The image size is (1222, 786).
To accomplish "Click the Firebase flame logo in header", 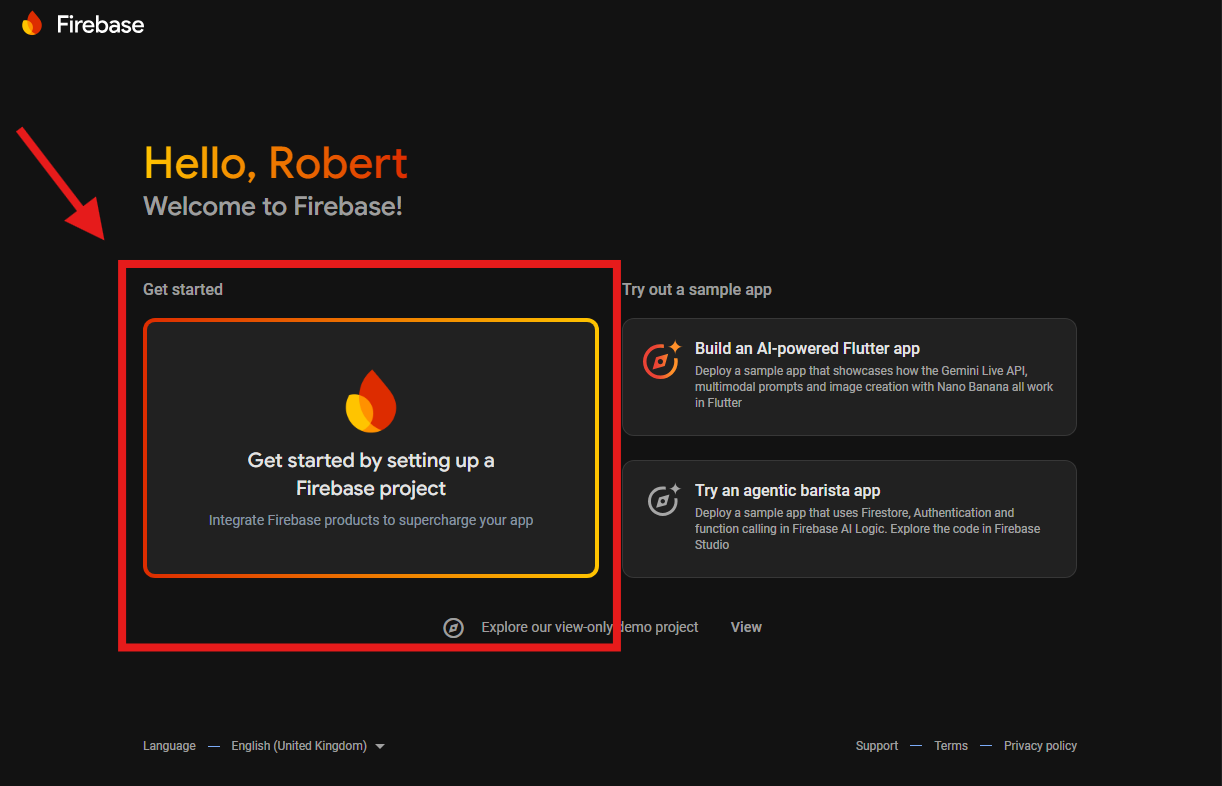I will click(x=32, y=24).
